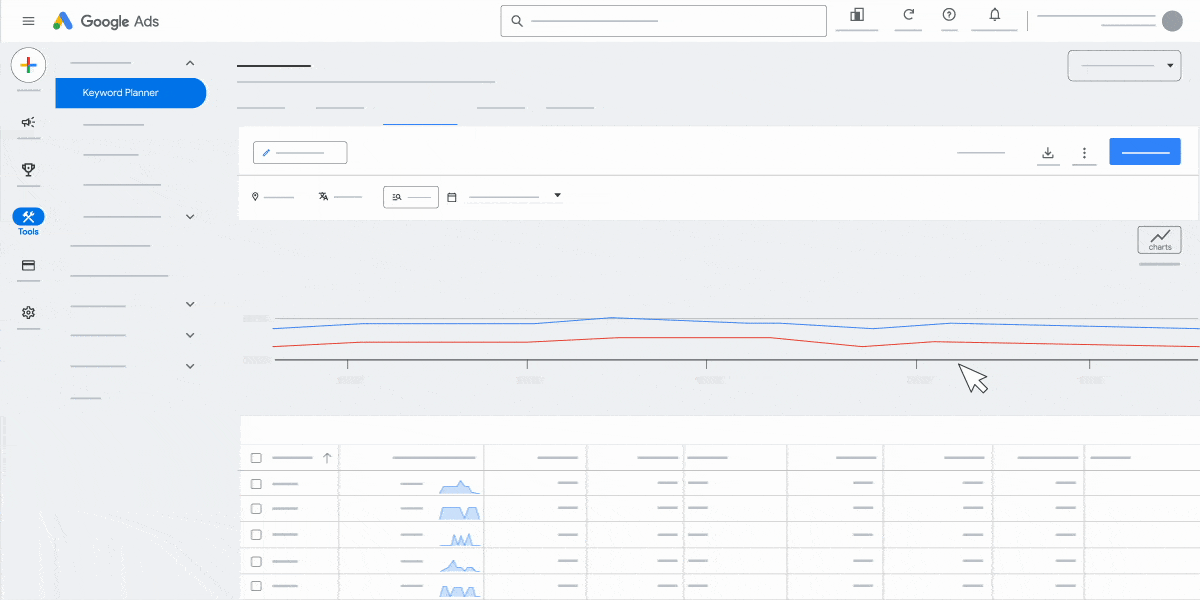Image resolution: width=1200 pixels, height=600 pixels.
Task: Collapse the top navigation section chevron
Action: click(190, 62)
